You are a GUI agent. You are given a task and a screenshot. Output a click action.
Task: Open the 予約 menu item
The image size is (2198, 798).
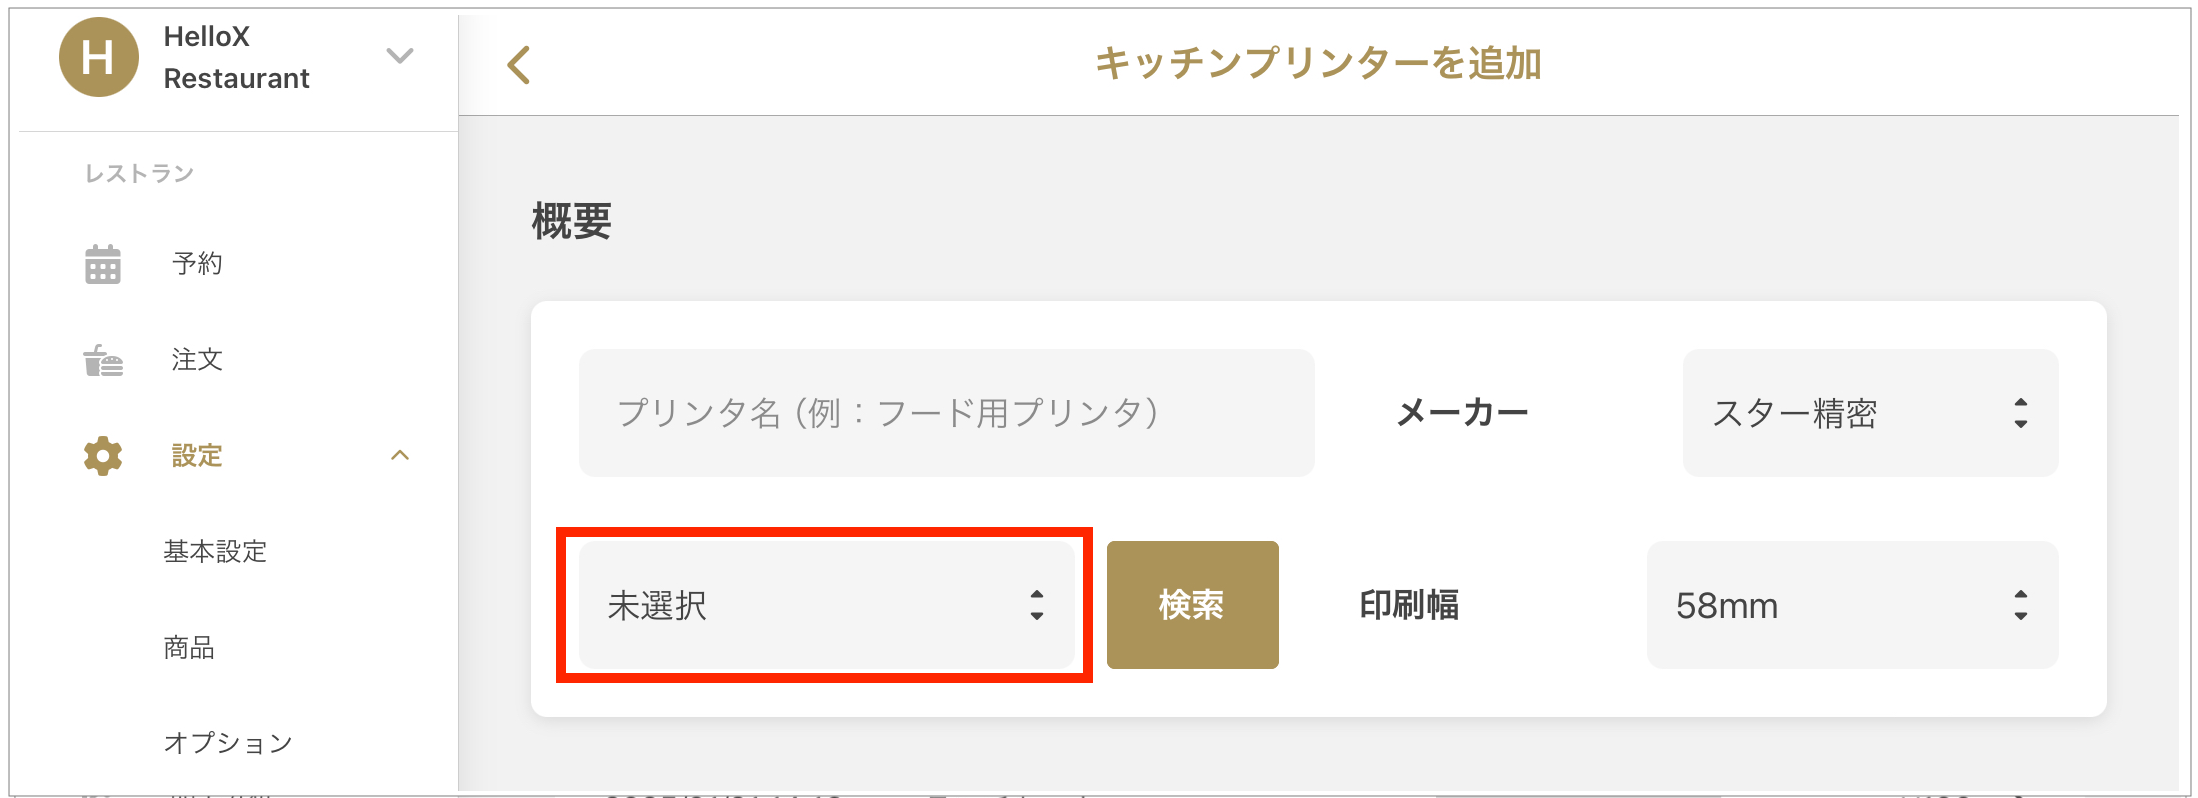click(197, 264)
